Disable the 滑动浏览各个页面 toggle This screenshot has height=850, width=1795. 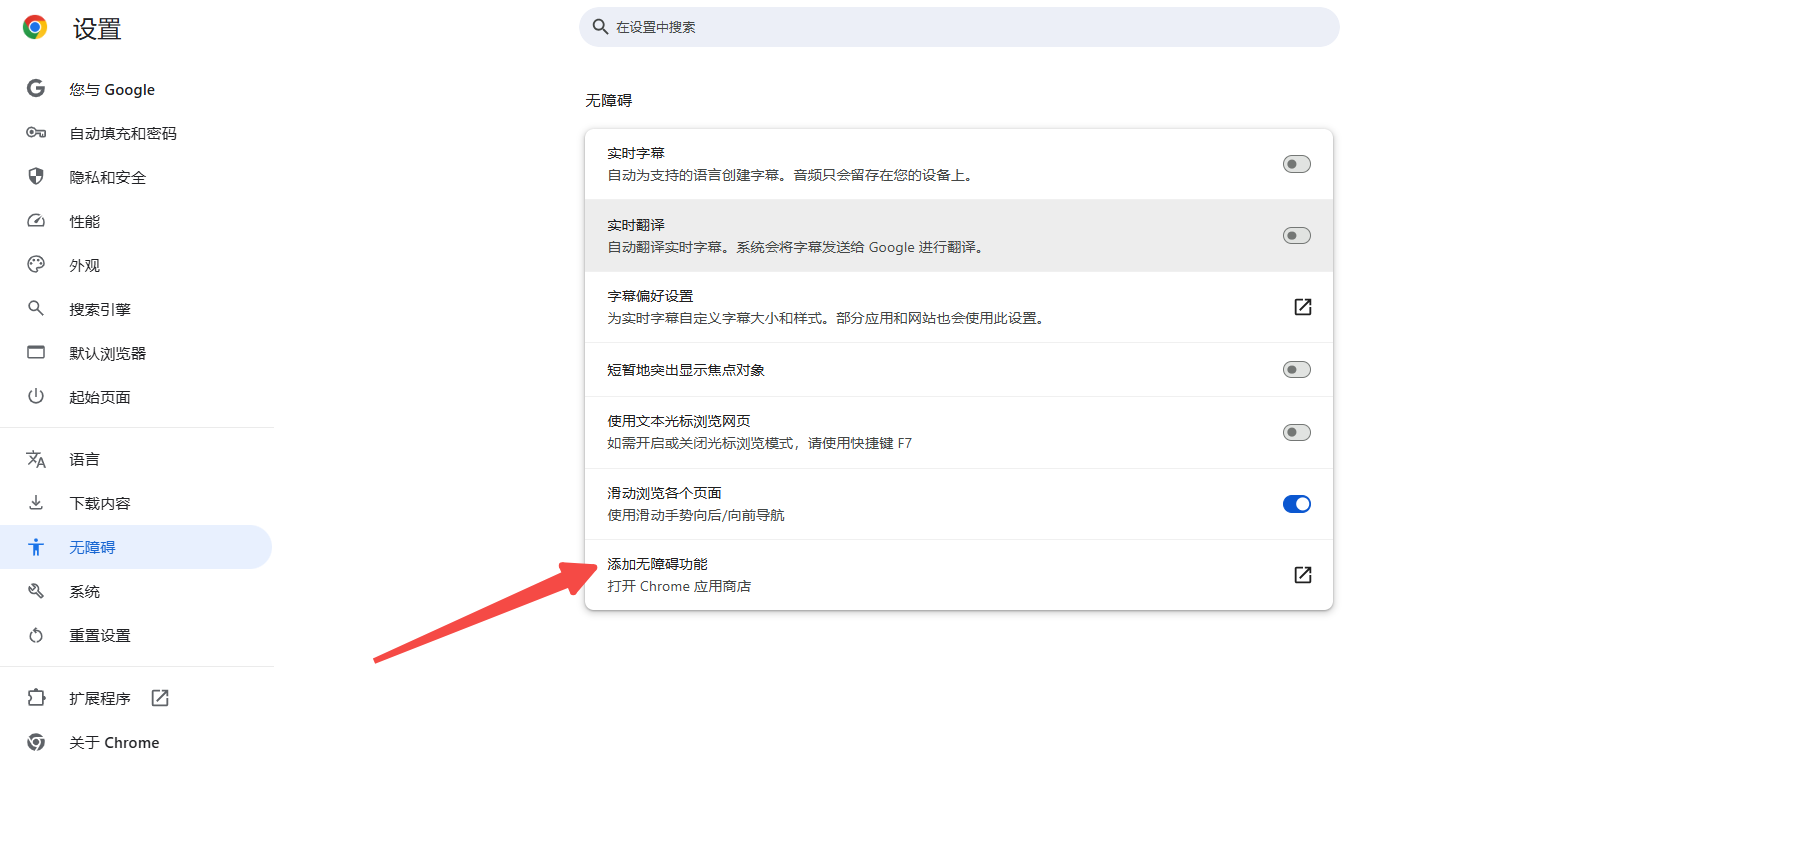[x=1297, y=504]
